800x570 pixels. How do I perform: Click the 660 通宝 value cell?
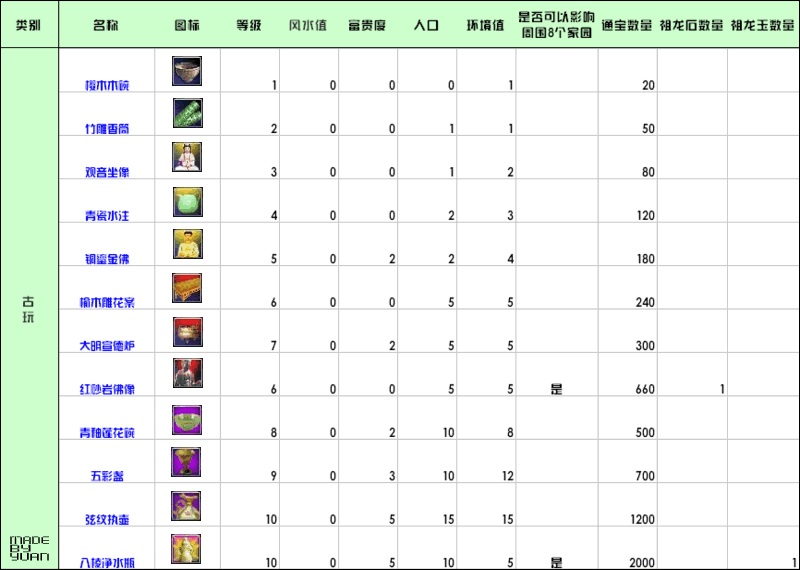pos(645,389)
